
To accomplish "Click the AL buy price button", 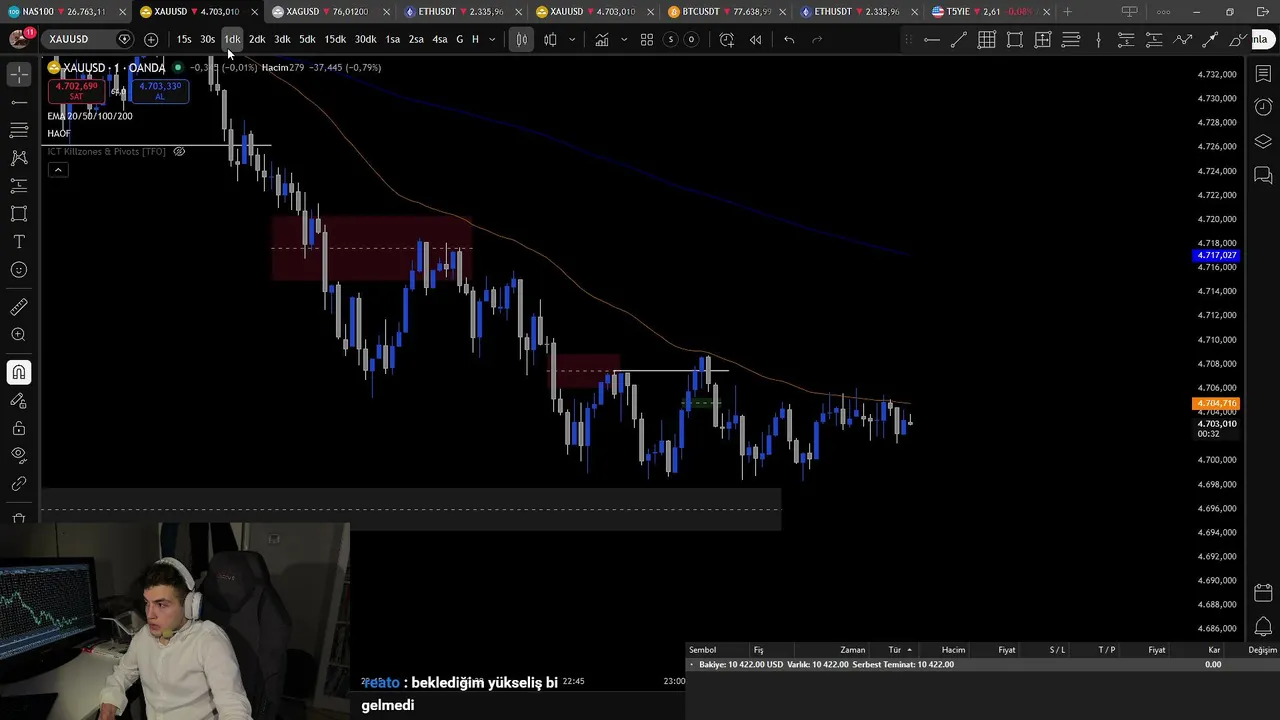I will tap(160, 91).
